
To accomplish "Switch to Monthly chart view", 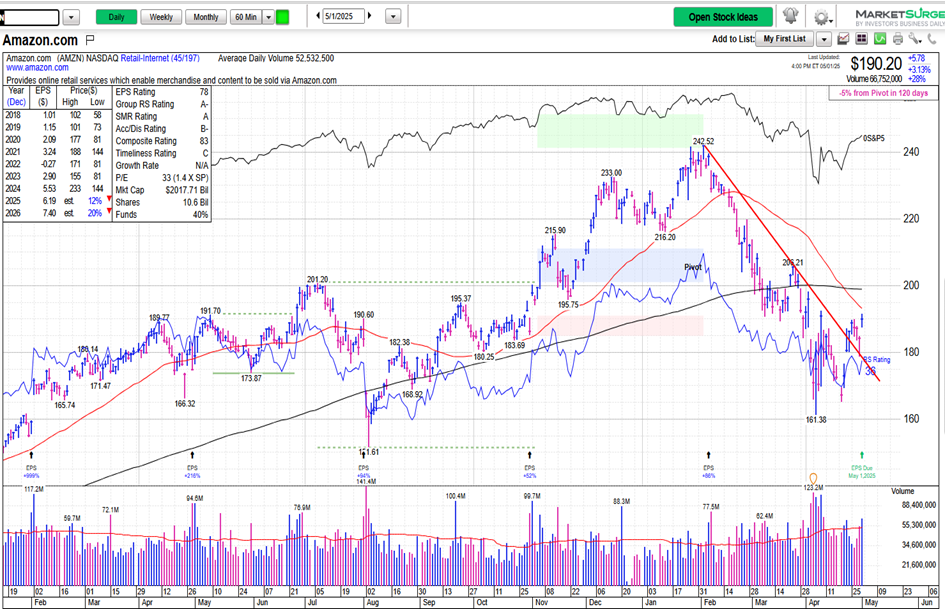I will coord(206,17).
